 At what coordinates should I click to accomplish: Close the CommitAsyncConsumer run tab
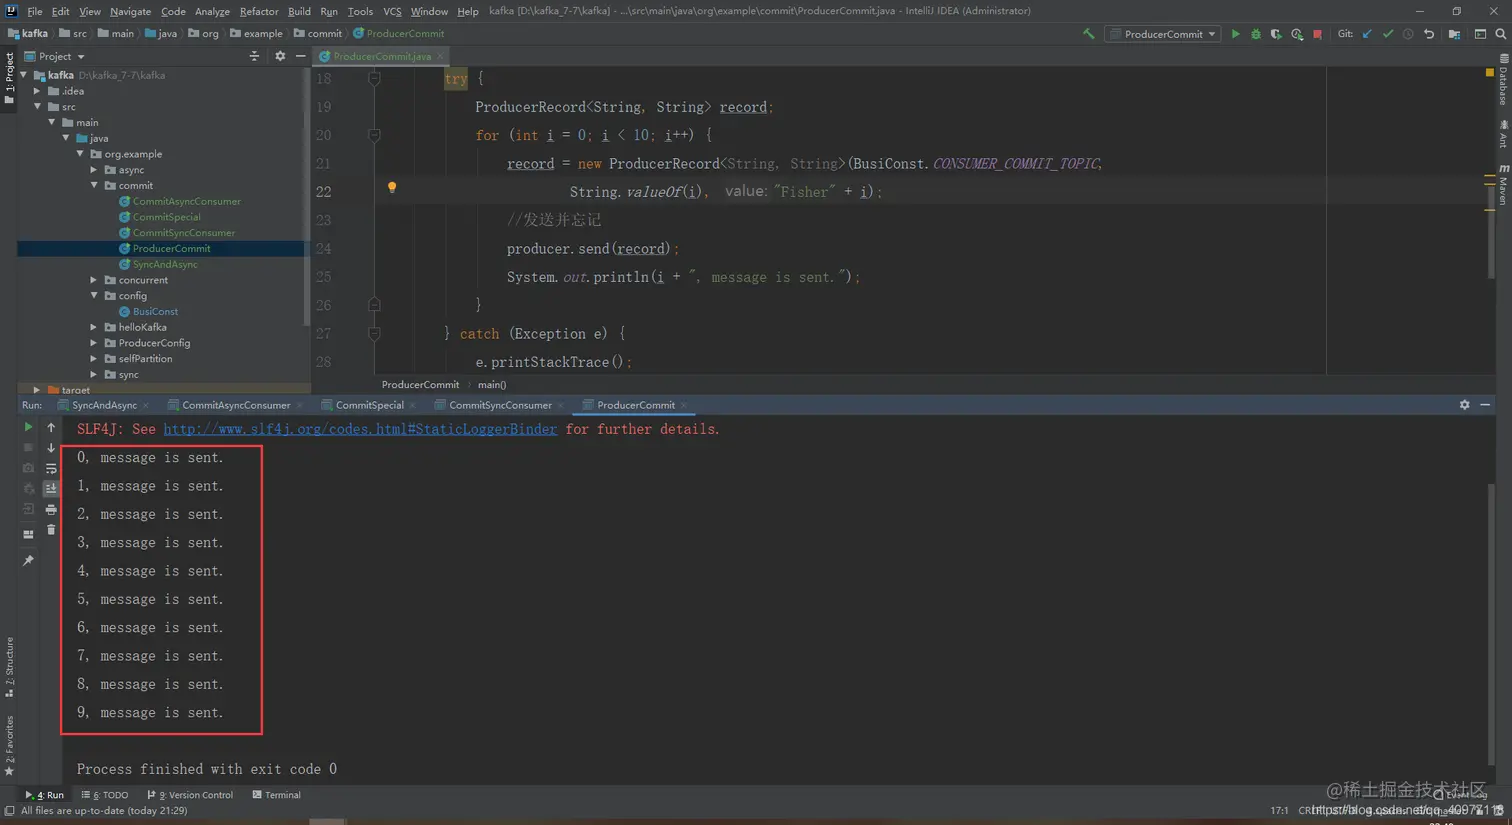coord(300,405)
